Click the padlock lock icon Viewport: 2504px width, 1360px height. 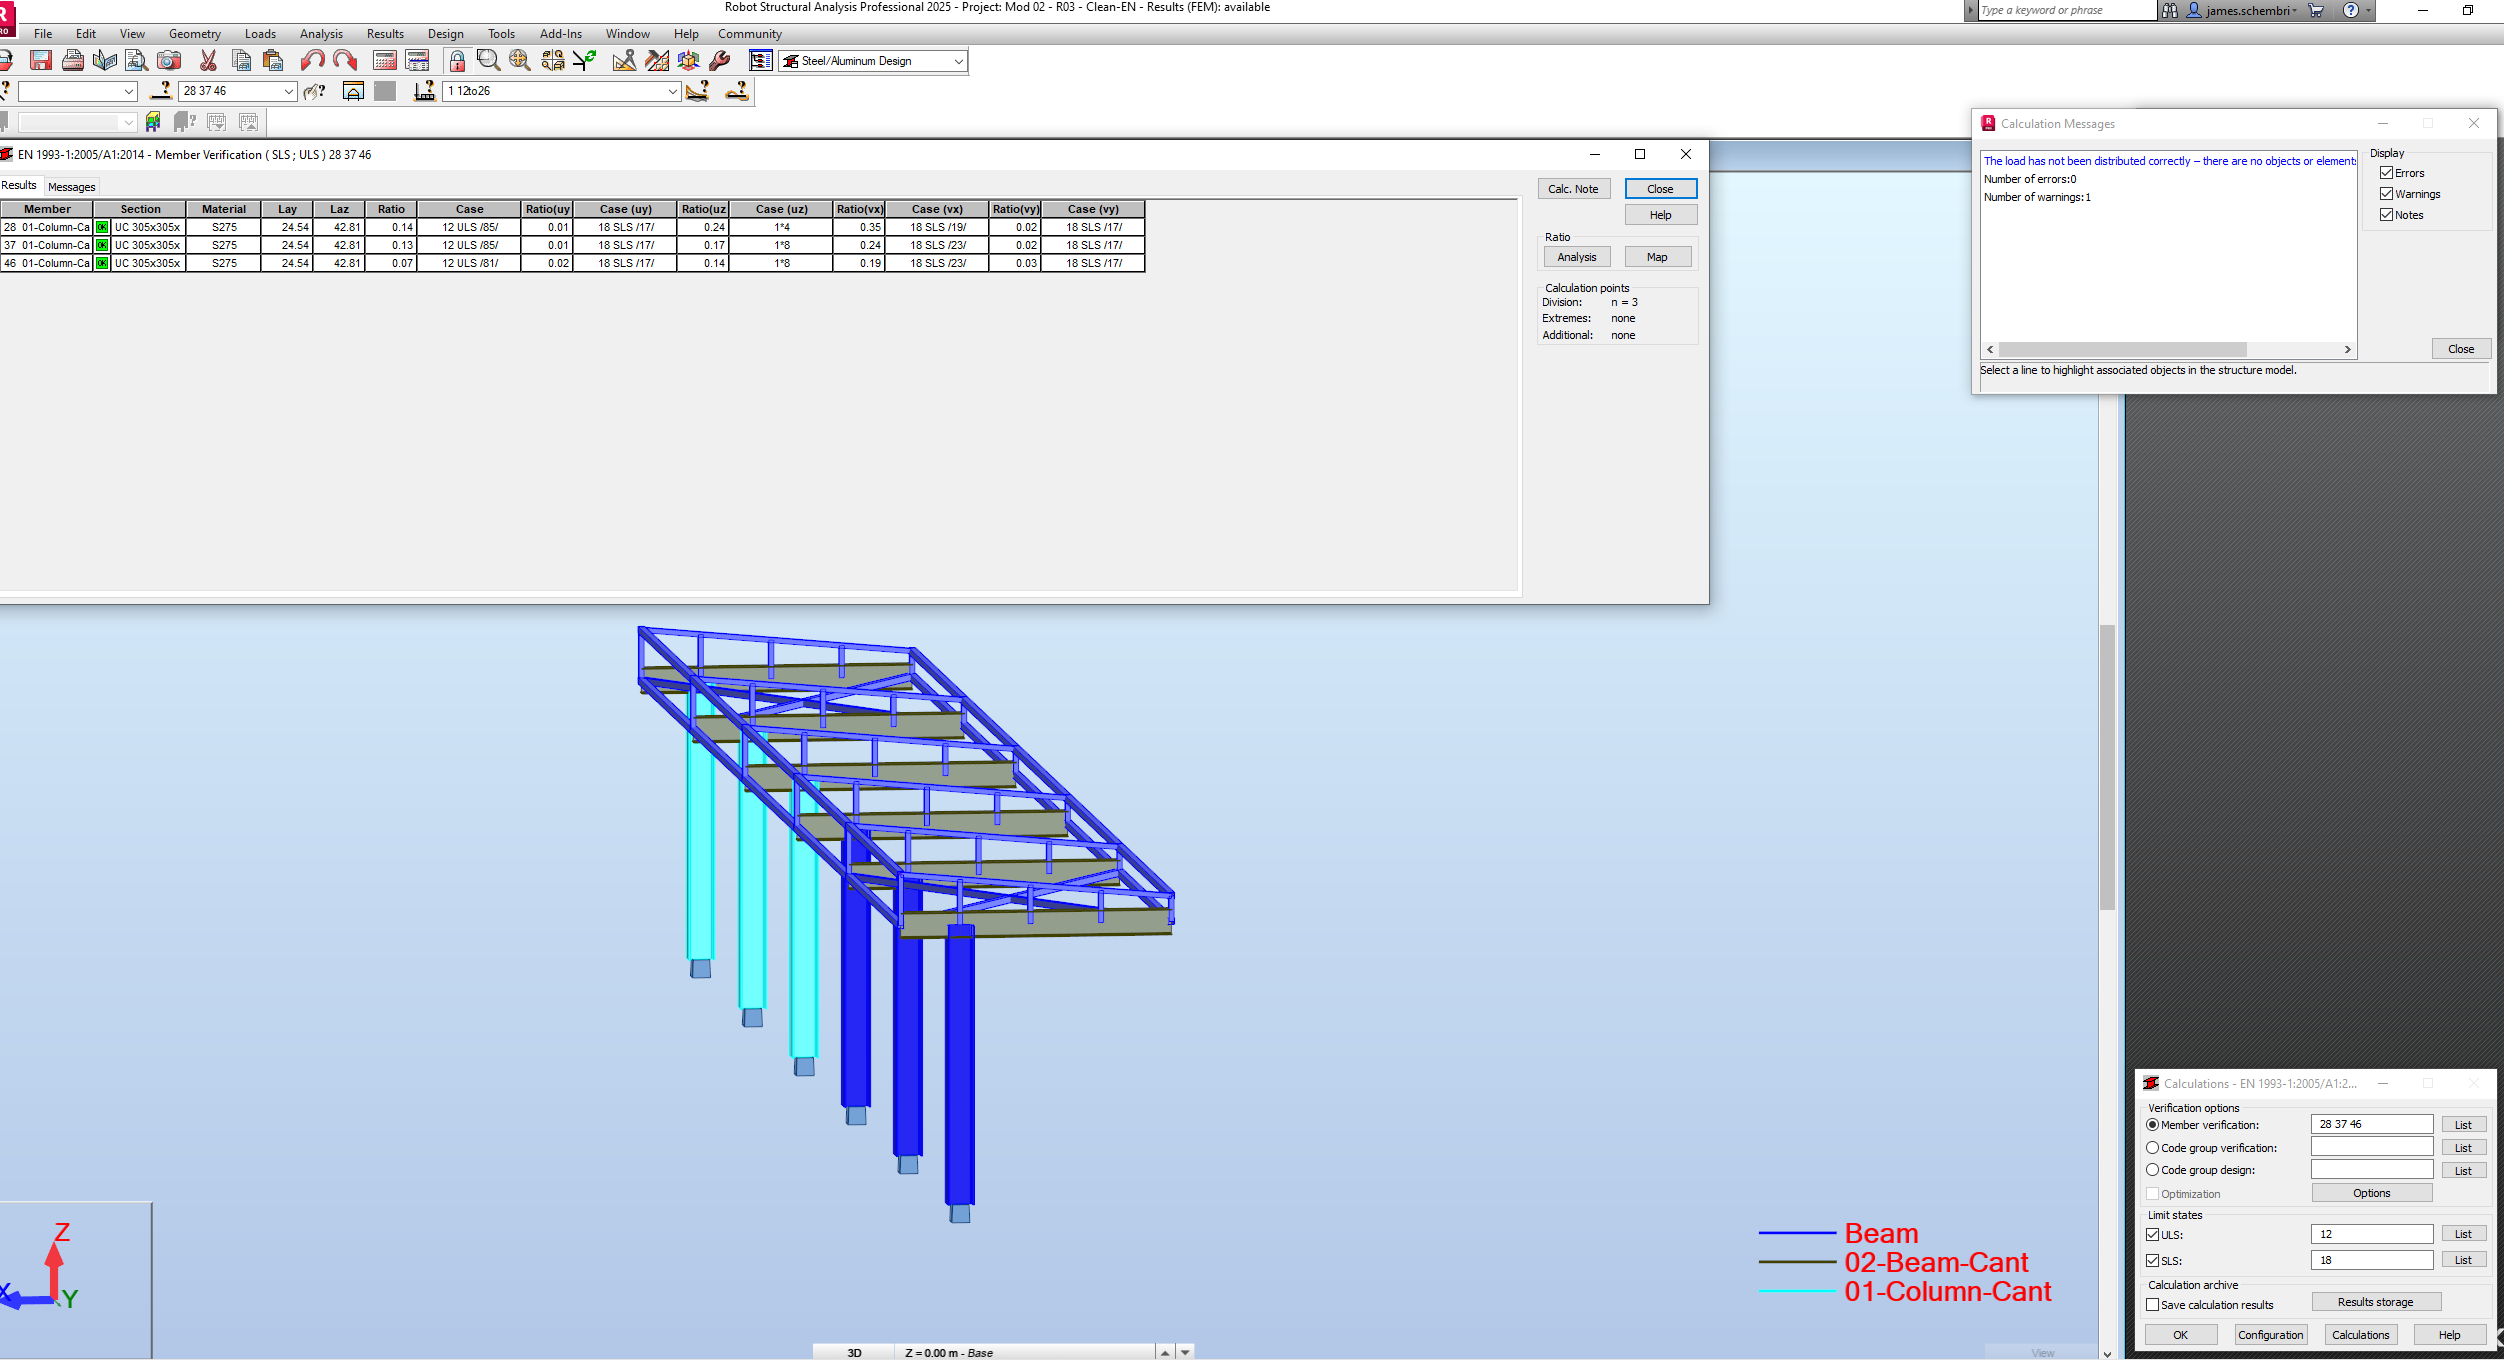tap(457, 61)
